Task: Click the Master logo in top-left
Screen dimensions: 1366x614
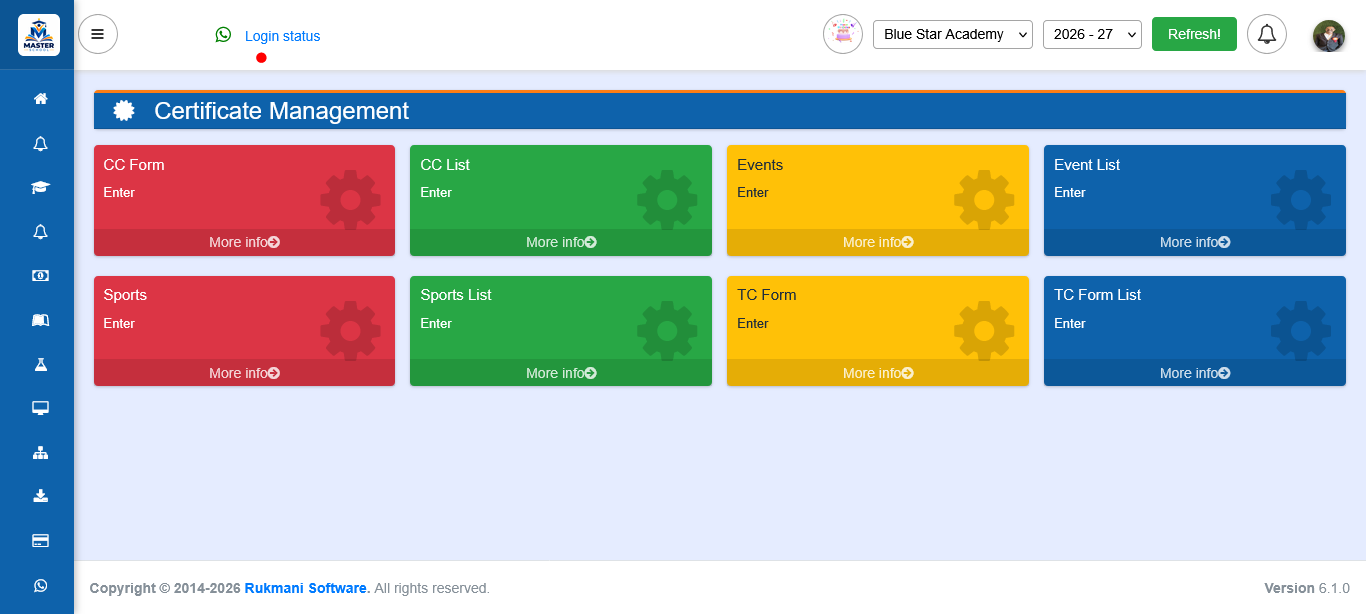Action: pos(39,35)
